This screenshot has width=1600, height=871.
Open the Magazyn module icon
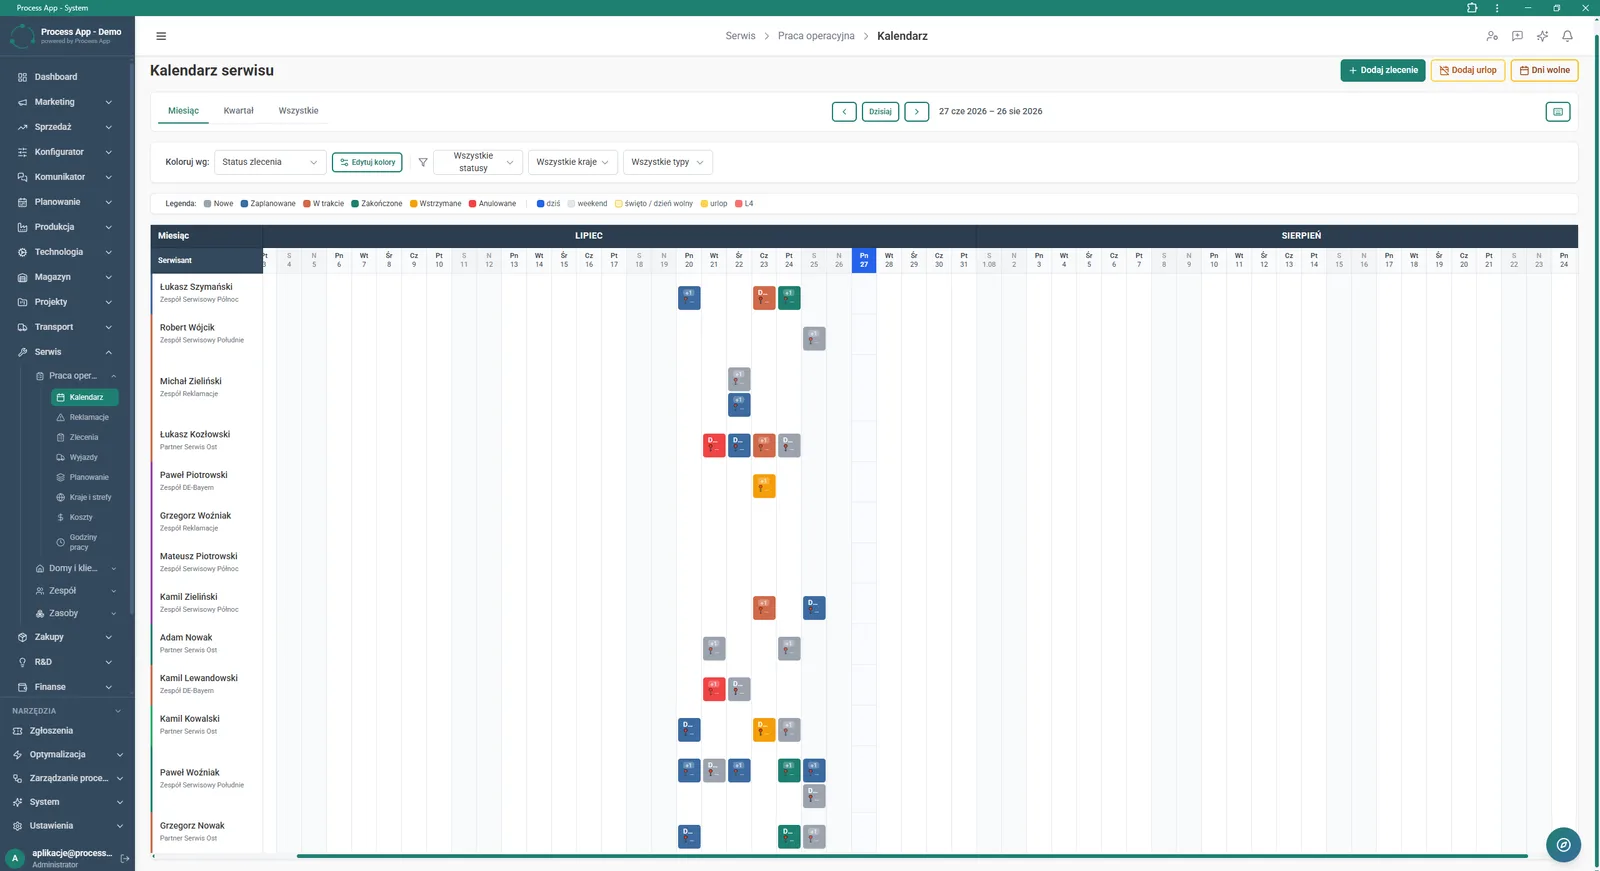click(22, 277)
